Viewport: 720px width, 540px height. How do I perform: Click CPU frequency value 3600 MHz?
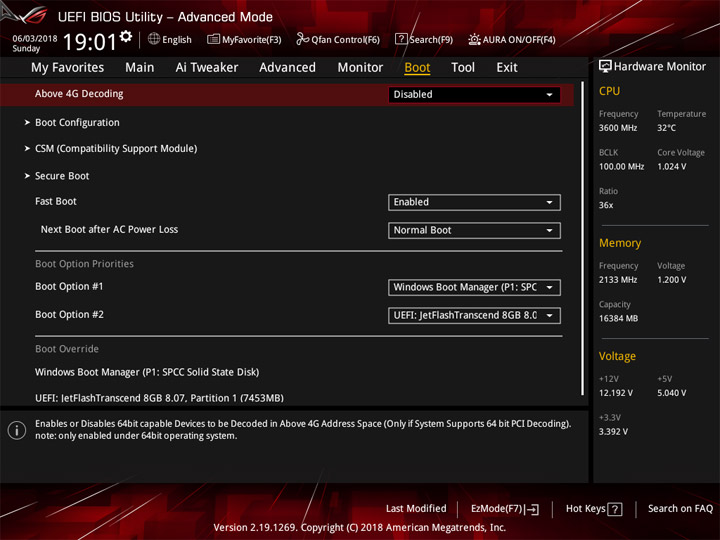[618, 128]
